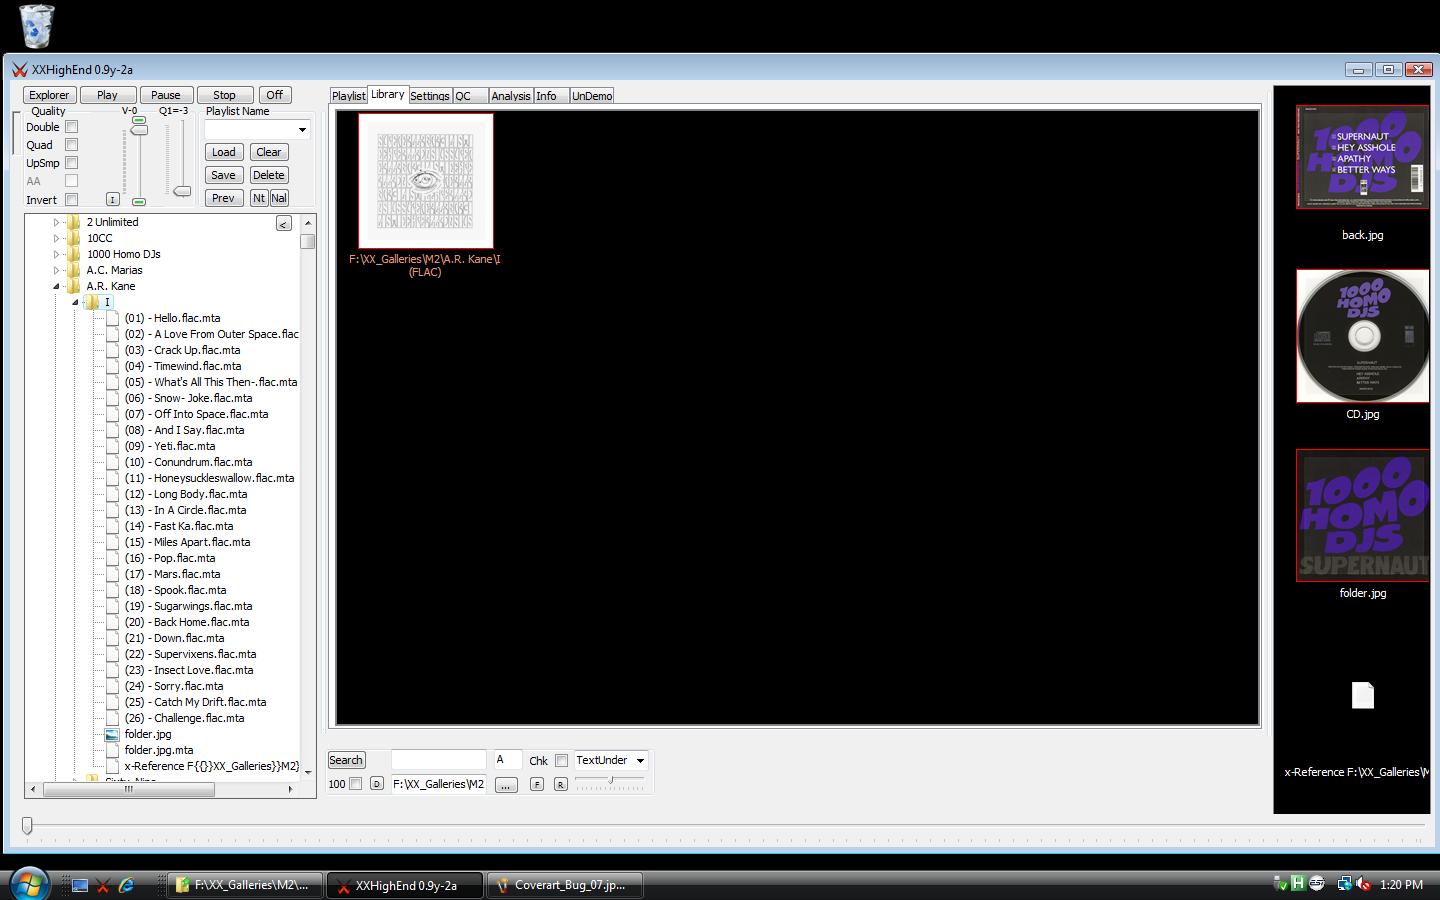This screenshot has width=1440, height=900.
Task: Open the Analysis tab
Action: pos(511,96)
